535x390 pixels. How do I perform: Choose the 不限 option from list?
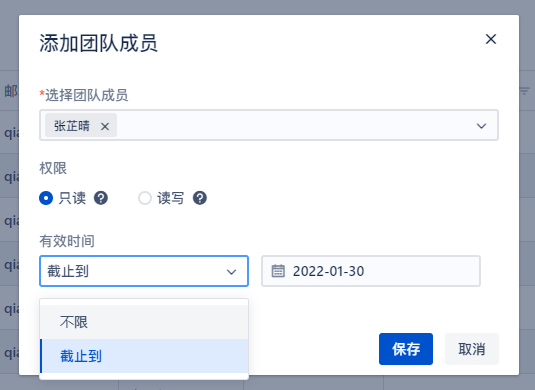(144, 322)
